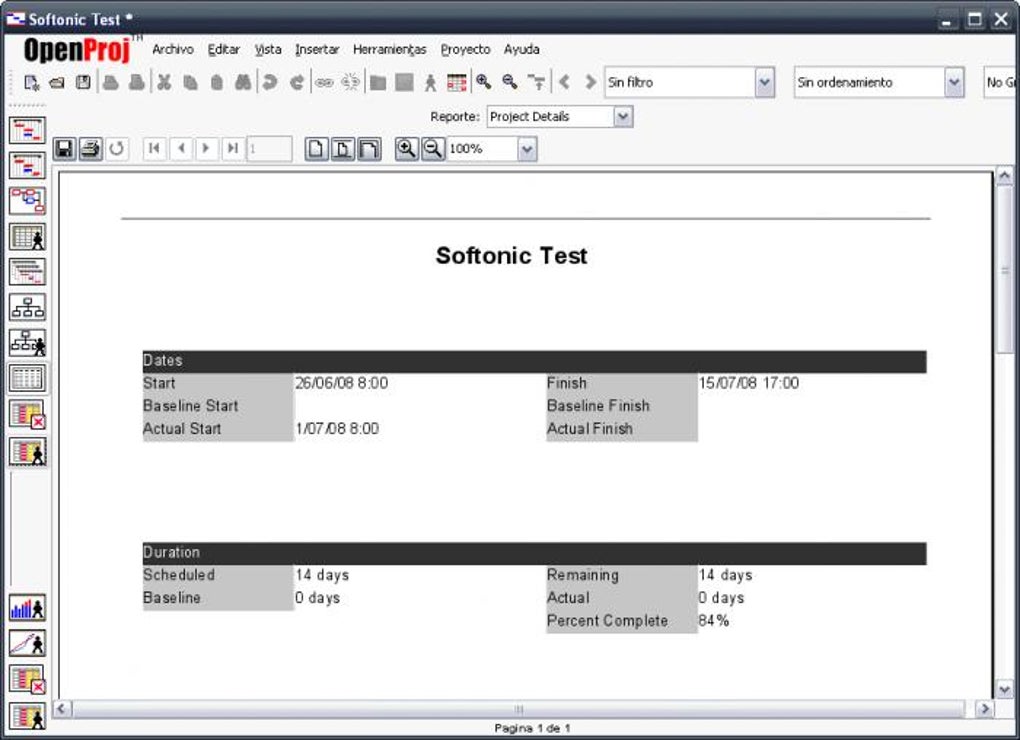Screen dimensions: 1020x740
Task: Click the Link tasks chain icon
Action: tap(324, 83)
